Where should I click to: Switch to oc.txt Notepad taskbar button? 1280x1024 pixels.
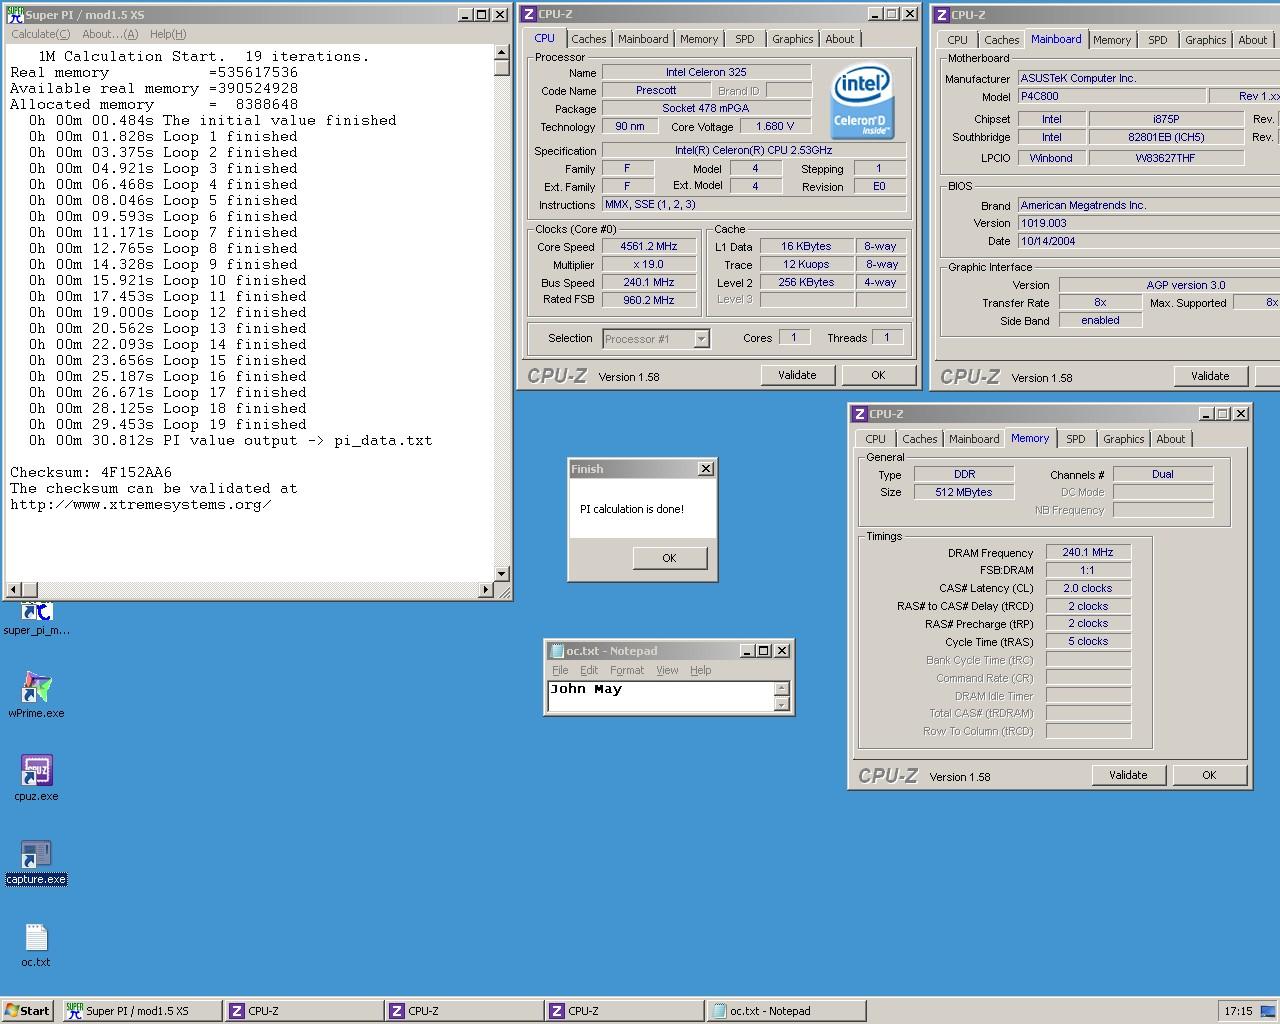(x=784, y=1011)
